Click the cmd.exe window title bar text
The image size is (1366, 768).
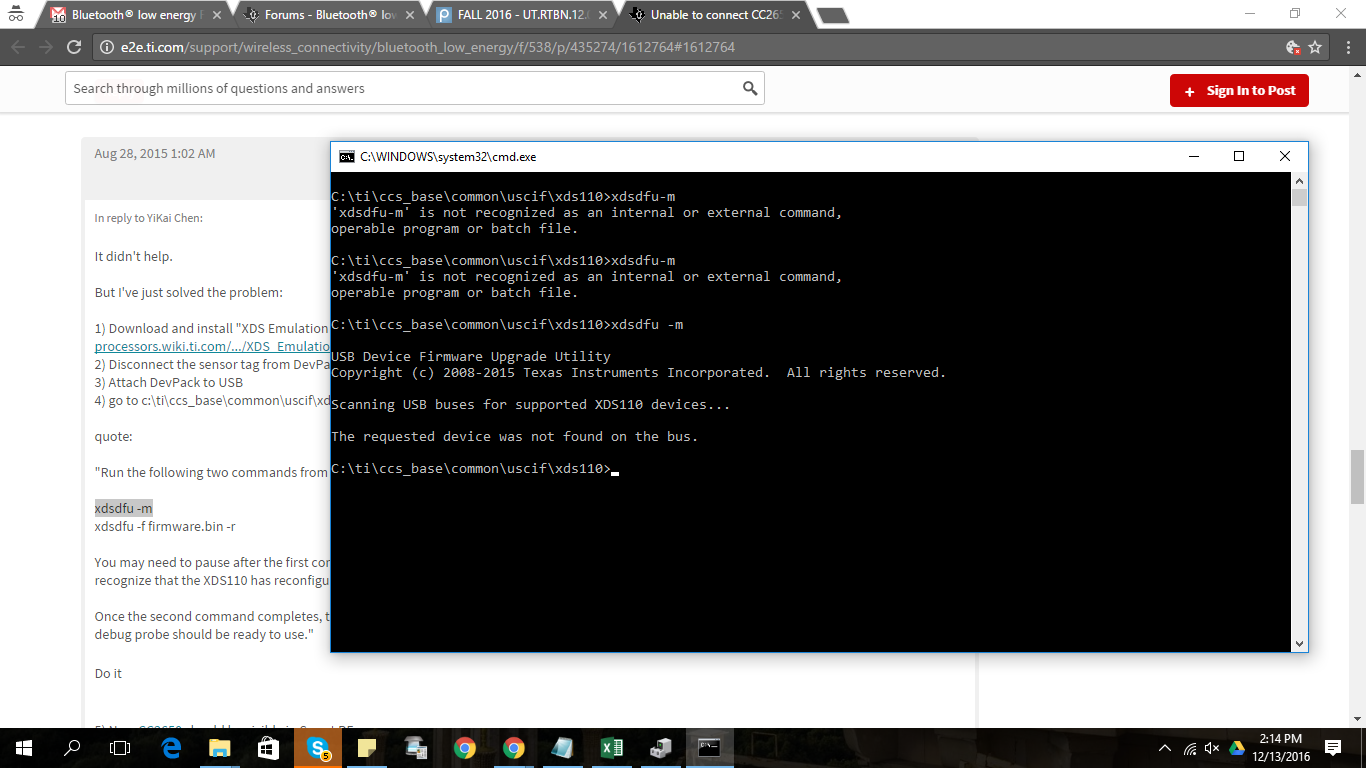[x=448, y=156]
